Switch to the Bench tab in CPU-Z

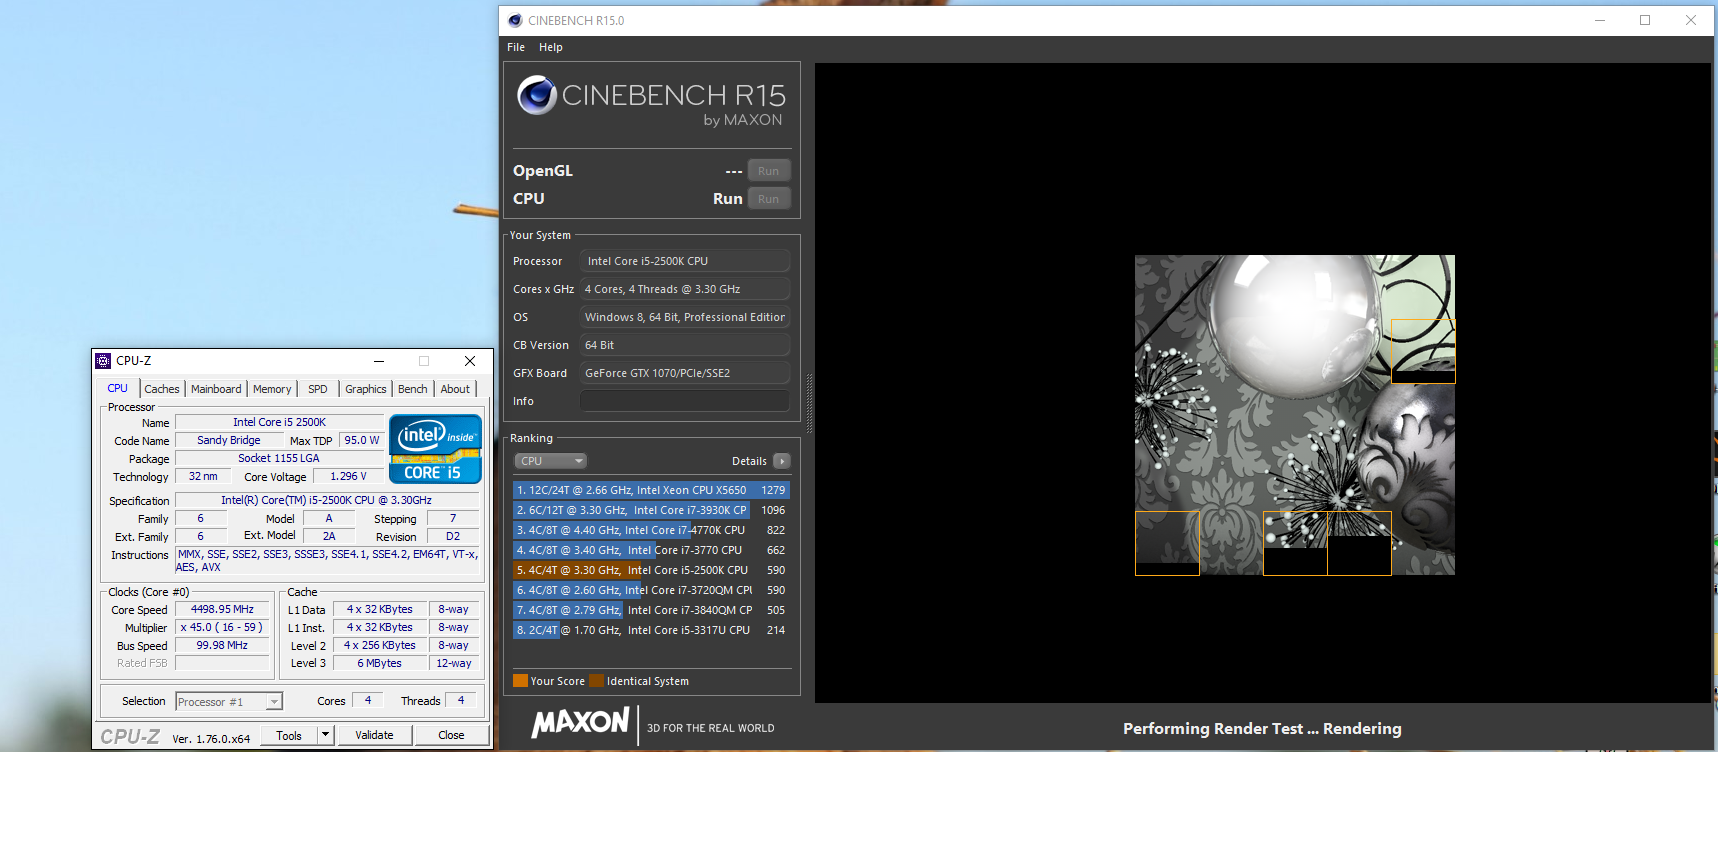pos(413,389)
